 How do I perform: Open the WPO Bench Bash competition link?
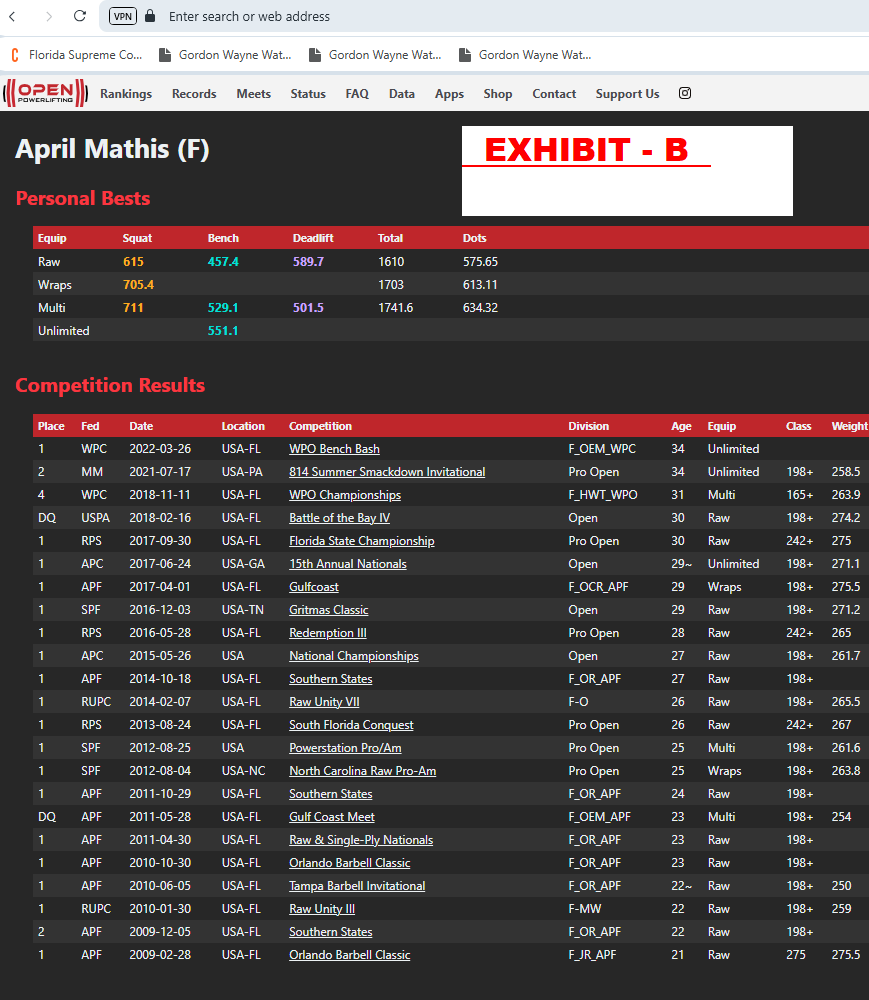tap(334, 449)
